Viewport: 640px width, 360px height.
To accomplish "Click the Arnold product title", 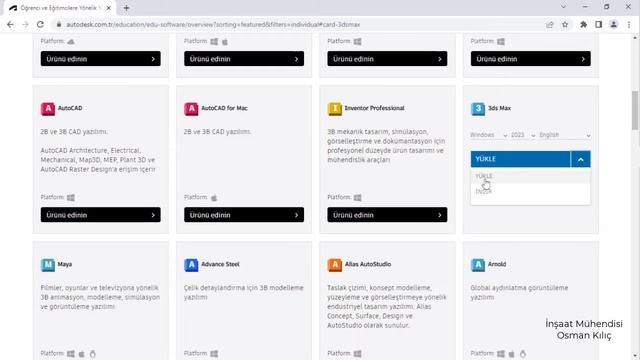I will 497,264.
